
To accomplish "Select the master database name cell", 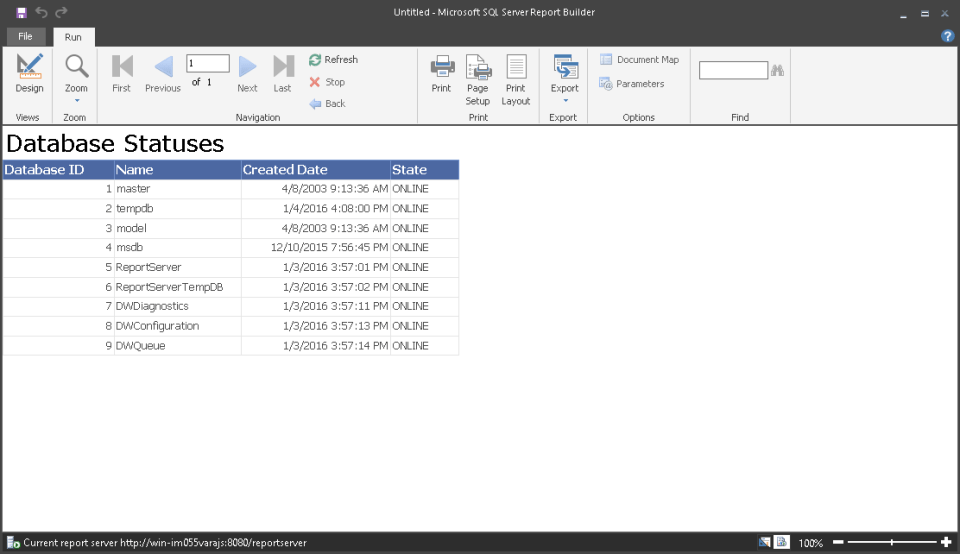I will click(x=178, y=189).
